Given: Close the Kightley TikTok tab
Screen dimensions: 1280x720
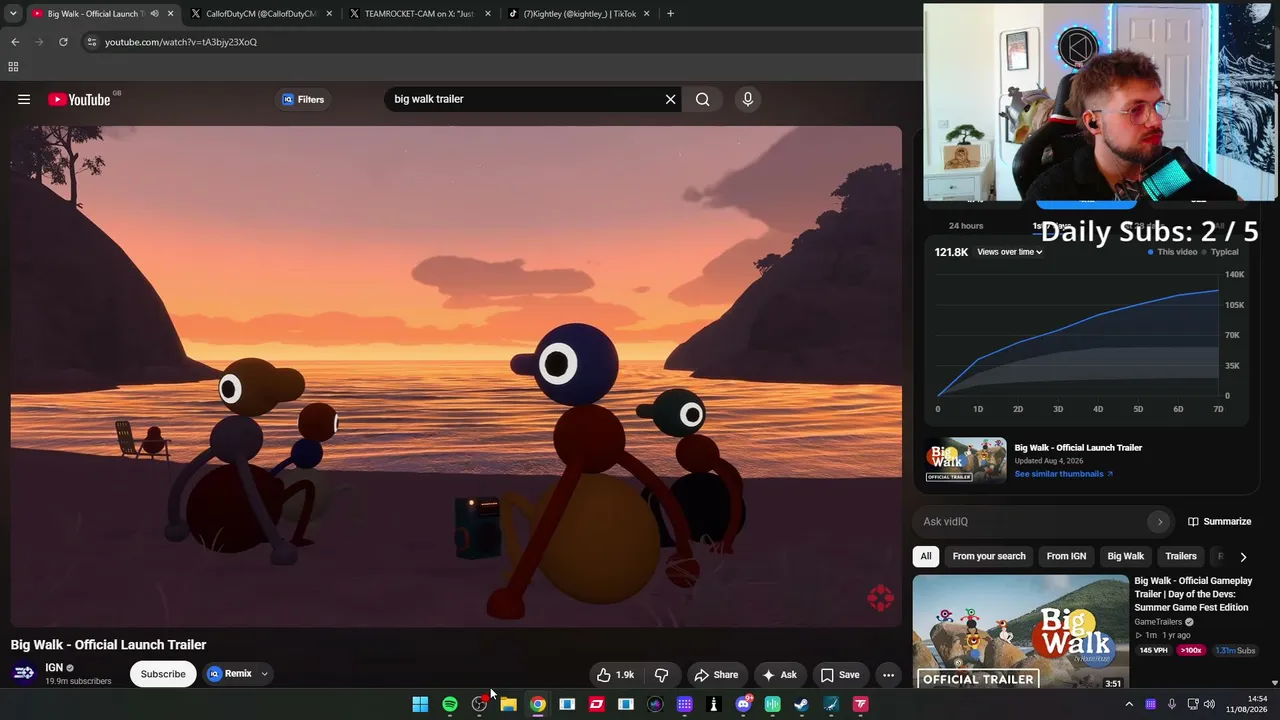Looking at the screenshot, I should click(x=647, y=14).
